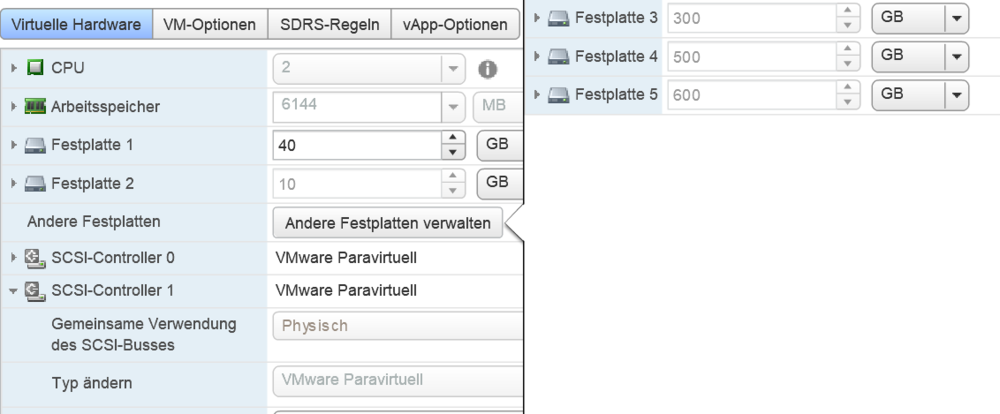Open the Festplatte 3 GB unit dropdown
The width and height of the screenshot is (1000, 414).
(957, 18)
